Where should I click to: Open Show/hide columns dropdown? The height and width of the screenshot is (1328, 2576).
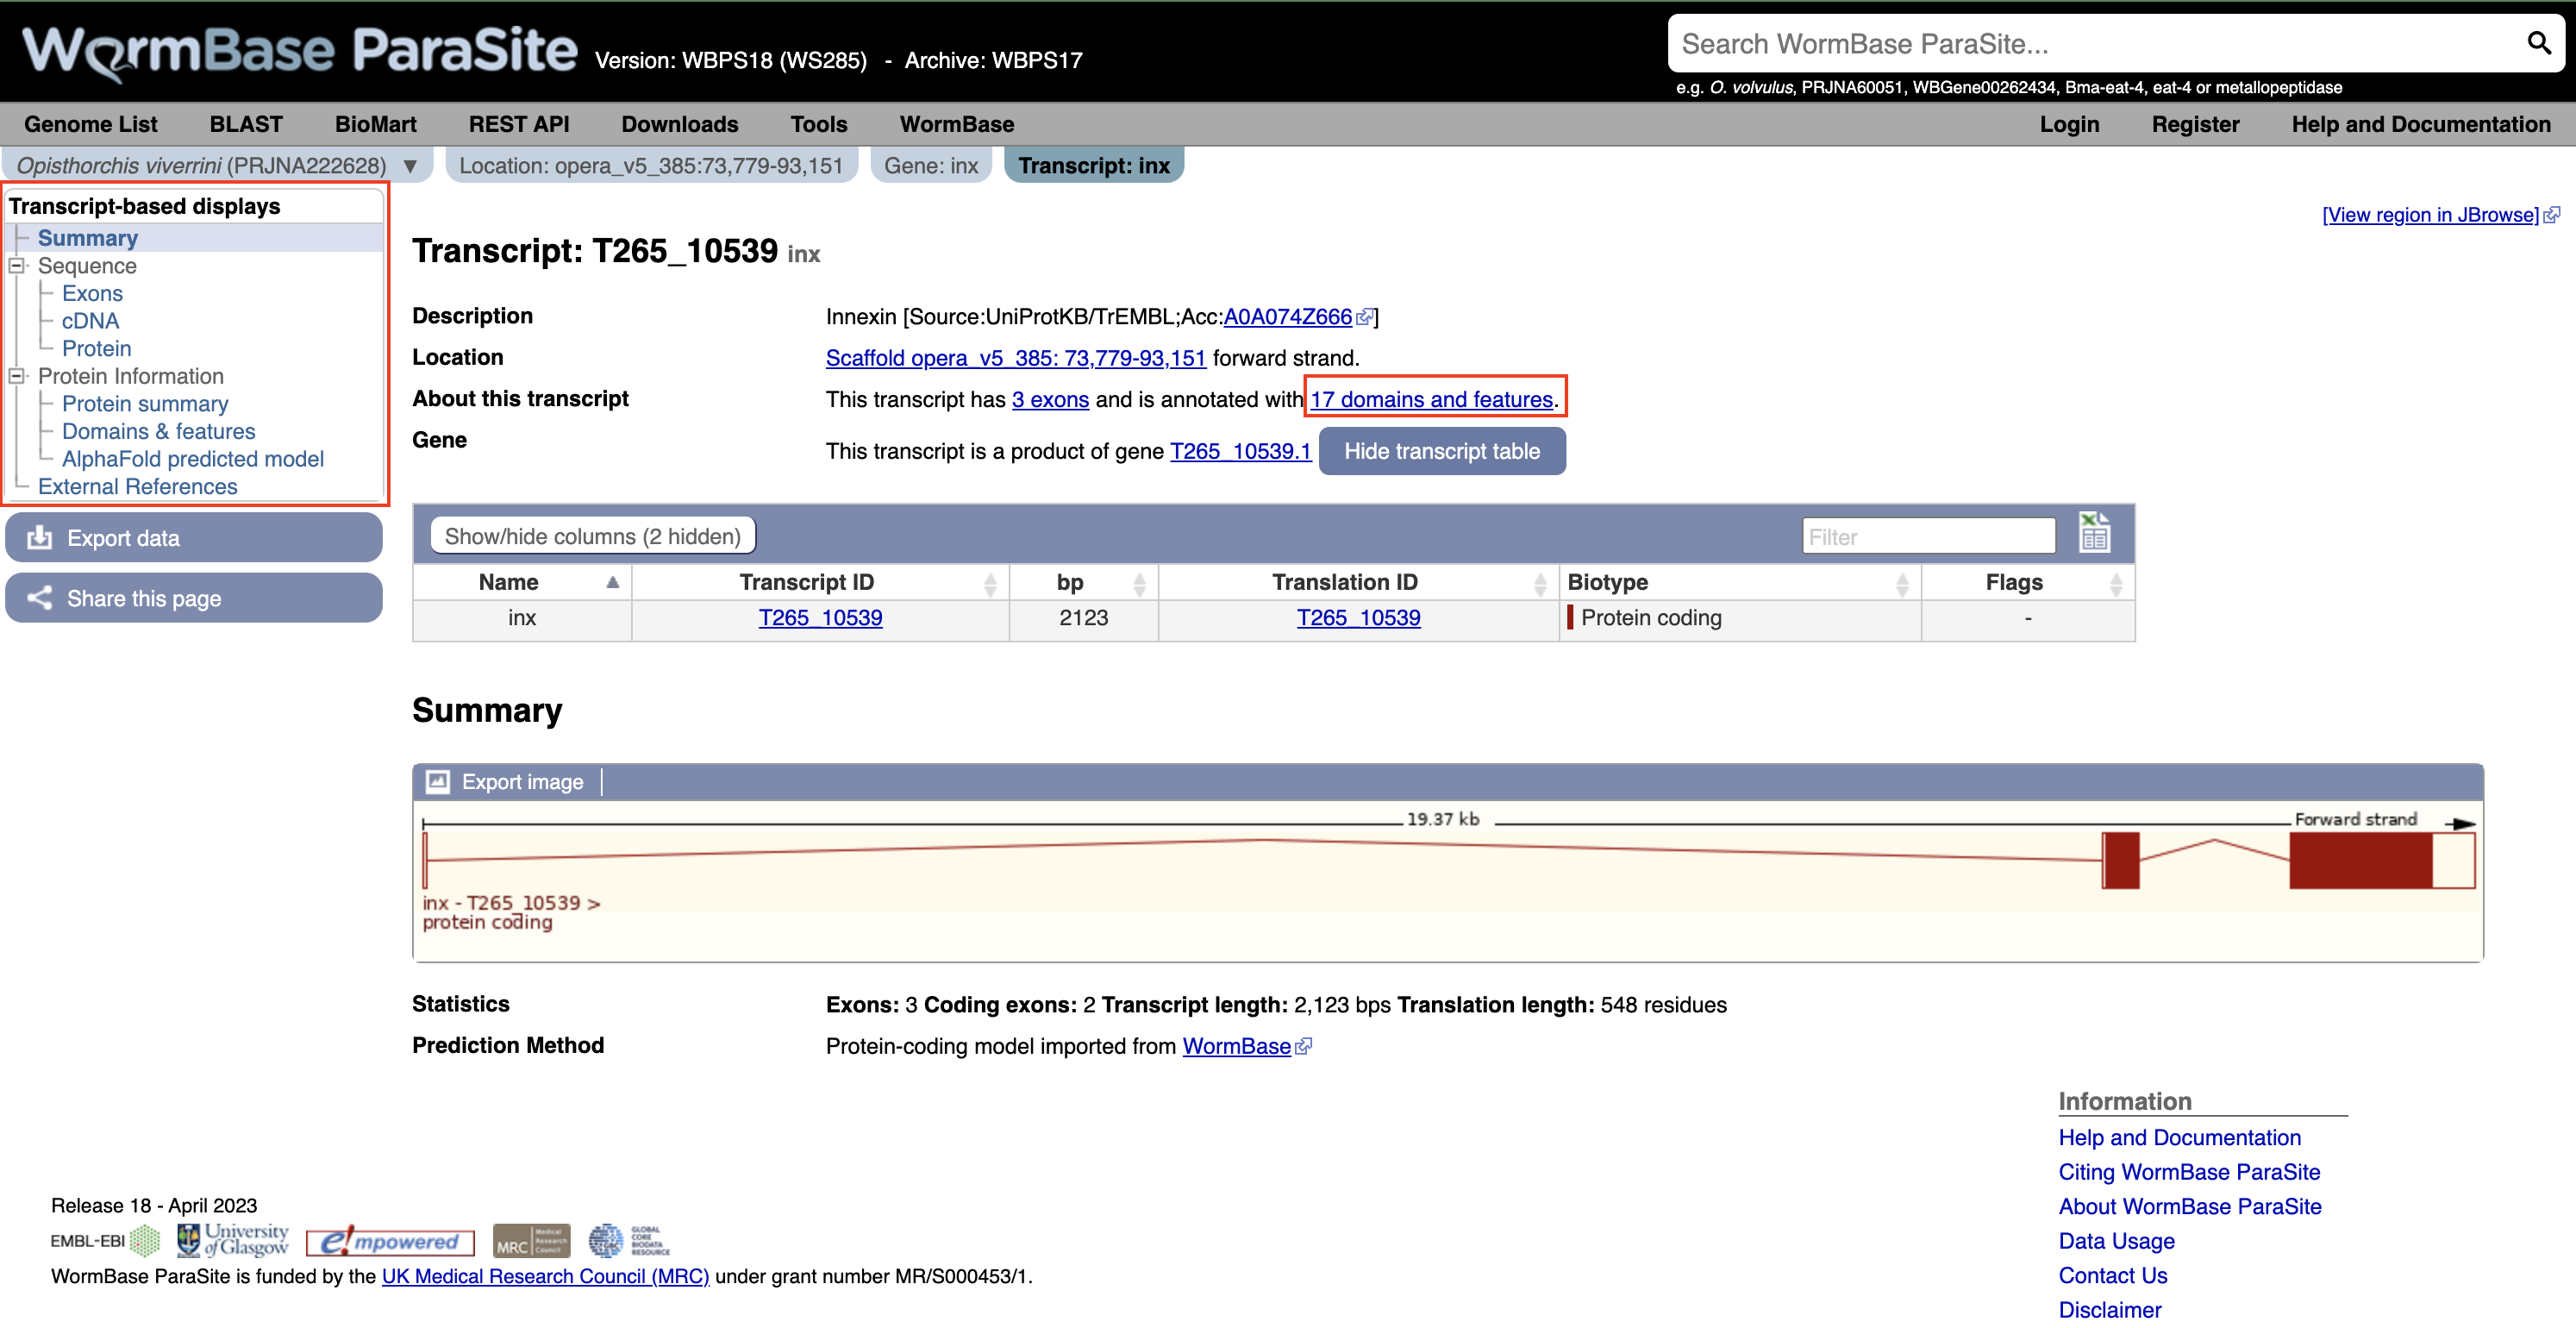(593, 536)
